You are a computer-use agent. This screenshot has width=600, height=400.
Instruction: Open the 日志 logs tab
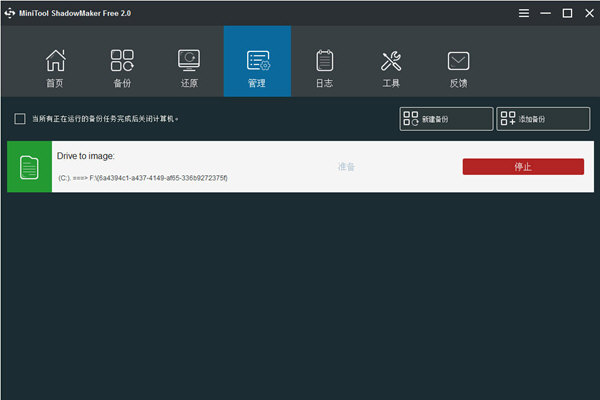point(324,68)
